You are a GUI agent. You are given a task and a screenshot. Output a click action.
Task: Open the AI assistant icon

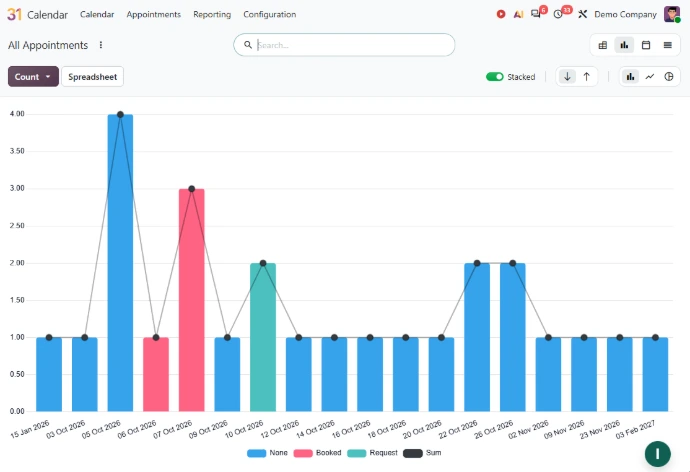click(518, 15)
